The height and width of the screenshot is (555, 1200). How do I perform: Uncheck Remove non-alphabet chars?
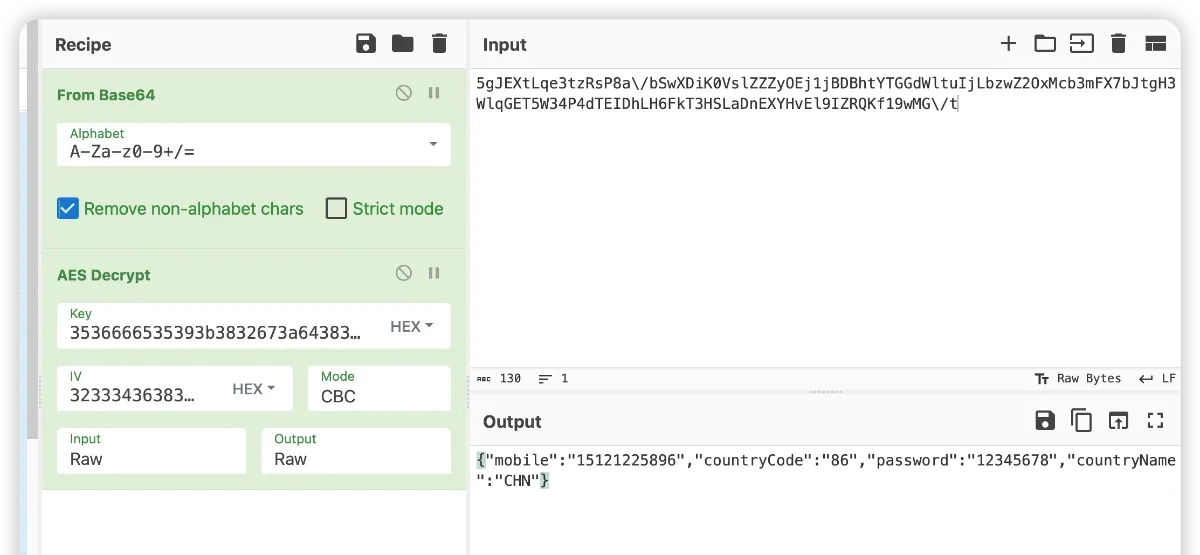coord(68,209)
